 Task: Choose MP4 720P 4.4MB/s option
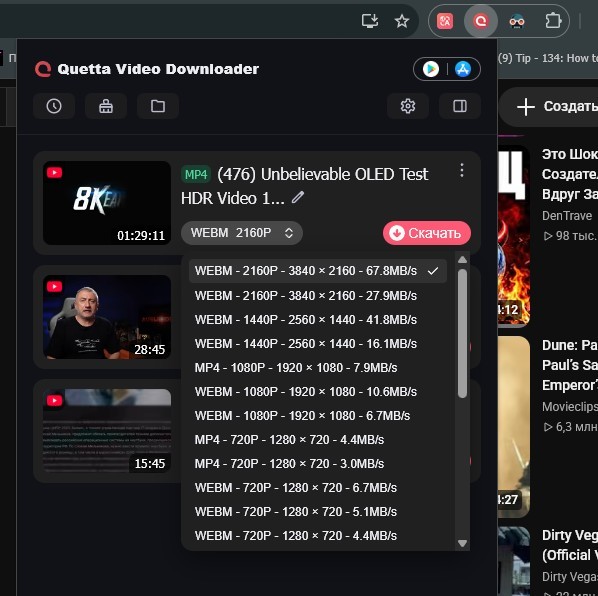(317, 440)
